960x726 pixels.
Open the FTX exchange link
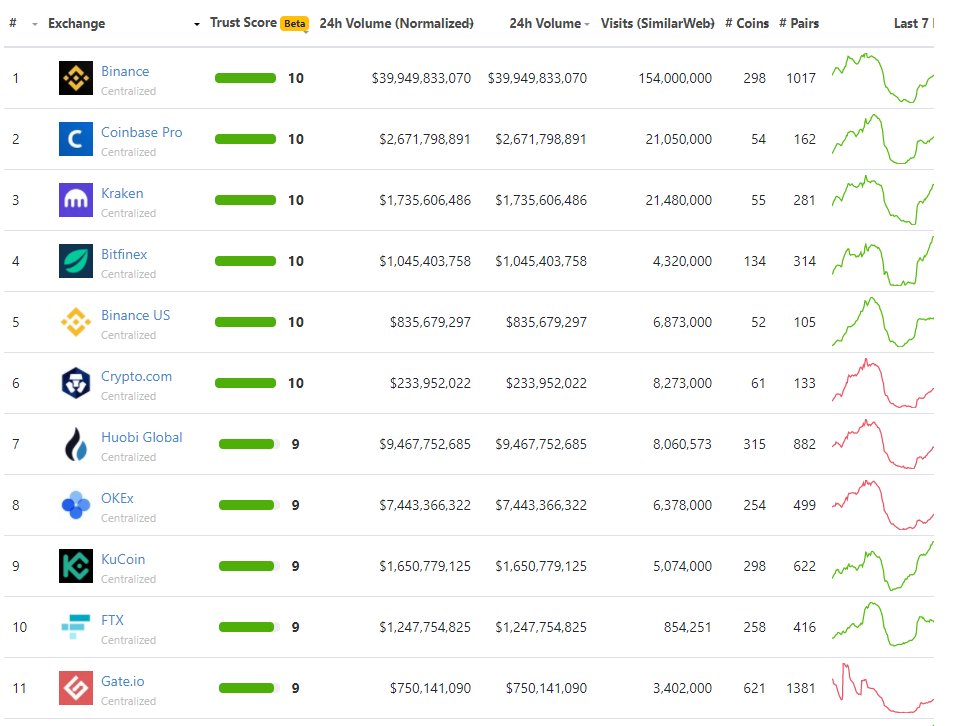112,620
